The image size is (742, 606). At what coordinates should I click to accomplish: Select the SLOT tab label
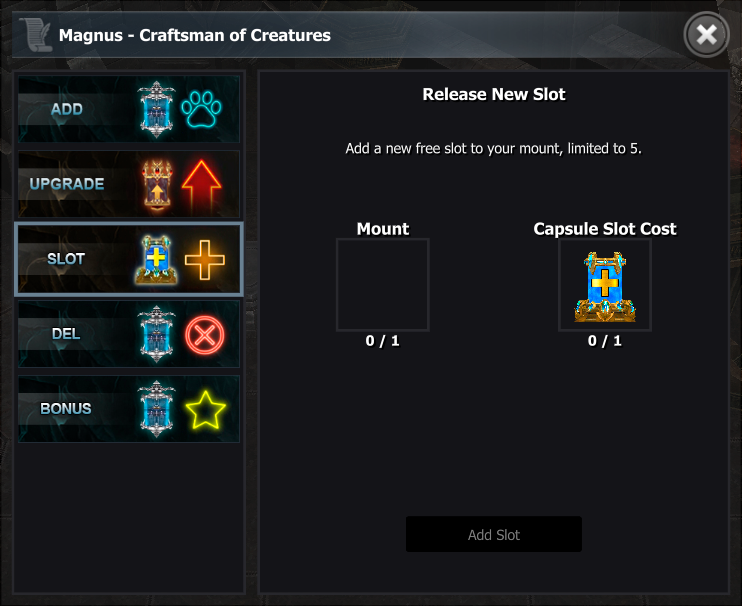coord(67,259)
